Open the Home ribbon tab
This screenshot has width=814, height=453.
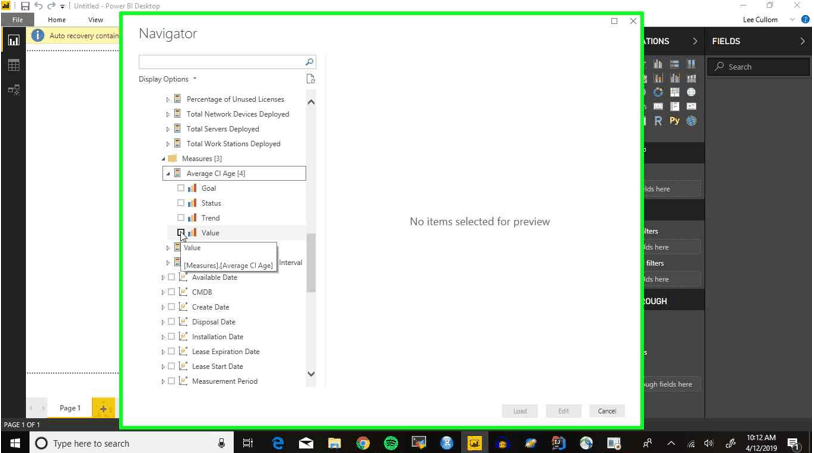point(57,20)
